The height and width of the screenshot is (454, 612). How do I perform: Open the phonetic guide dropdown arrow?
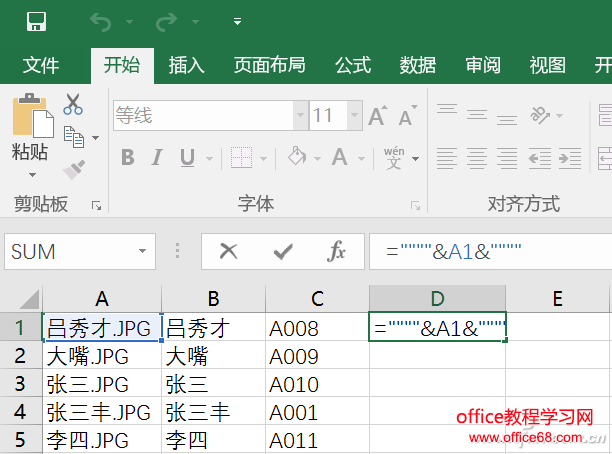coord(416,159)
